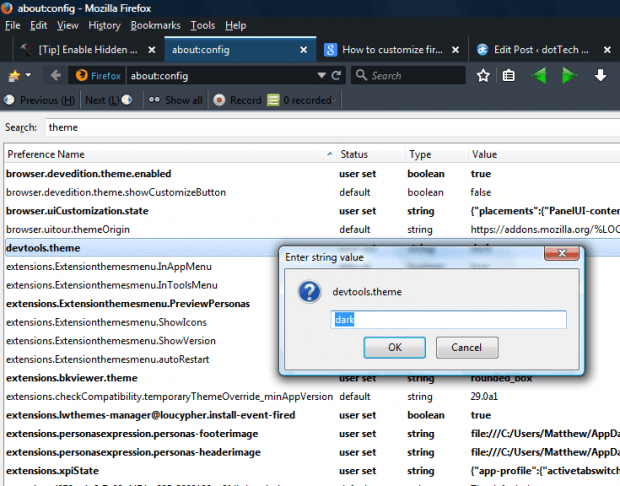Start recording with the Record button
This screenshot has width=620, height=486.
(x=237, y=100)
